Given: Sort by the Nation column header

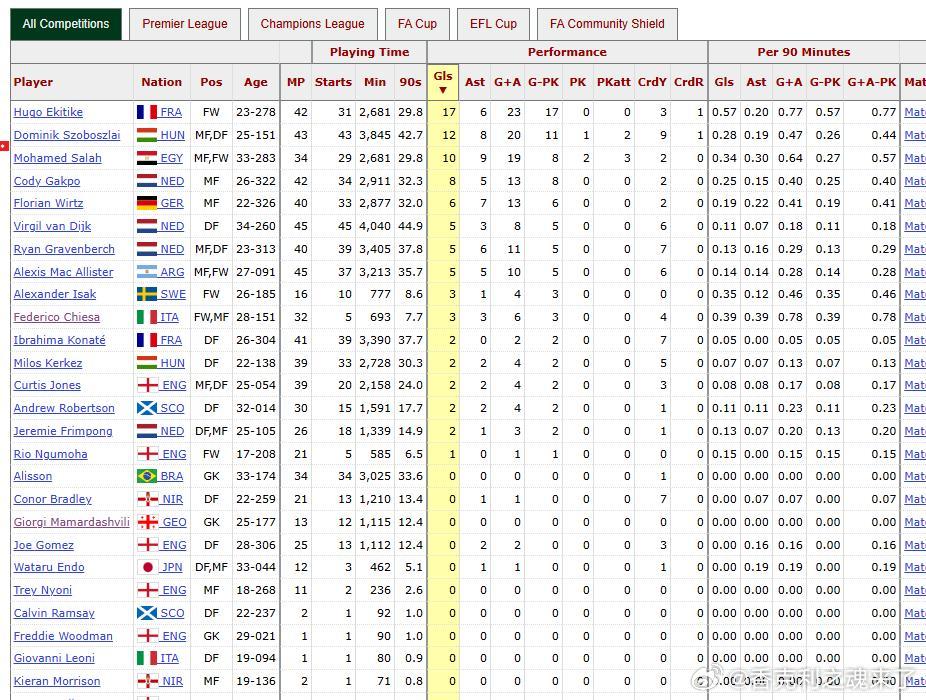Looking at the screenshot, I should (161, 82).
